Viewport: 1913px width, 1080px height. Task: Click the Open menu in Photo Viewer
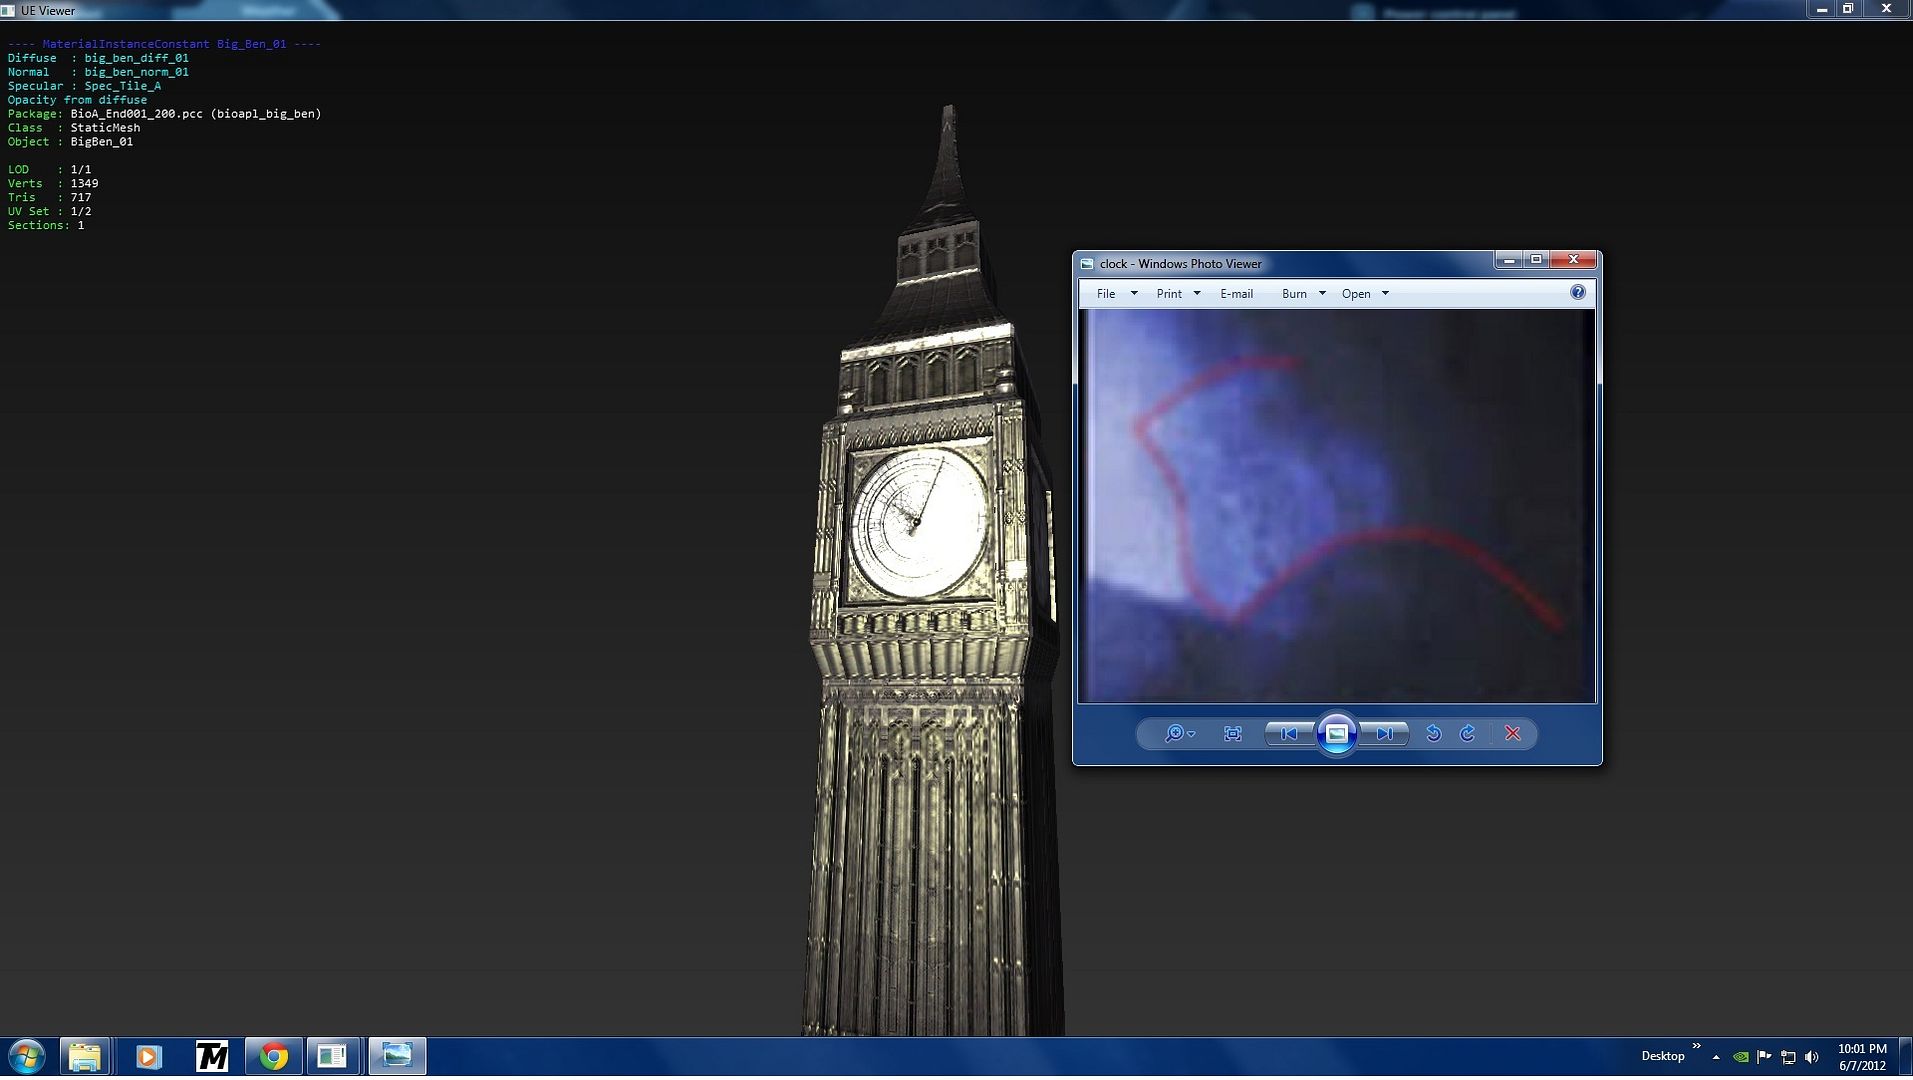(x=1364, y=294)
